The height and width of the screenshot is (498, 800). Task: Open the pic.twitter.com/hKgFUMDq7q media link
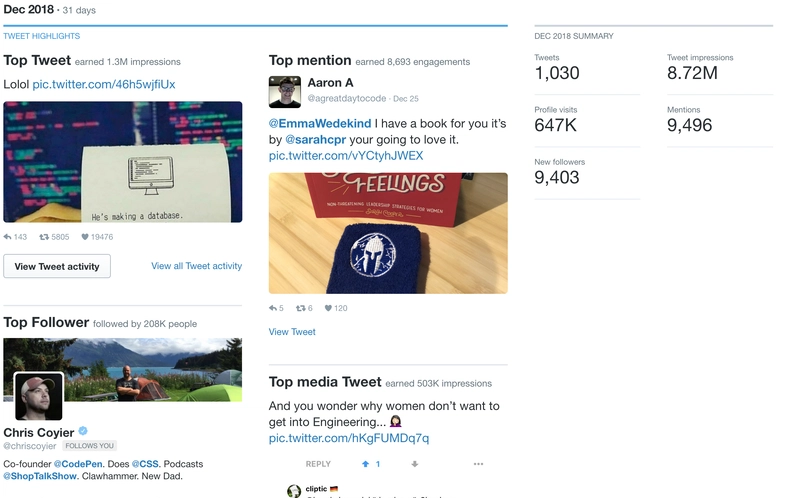click(x=349, y=438)
